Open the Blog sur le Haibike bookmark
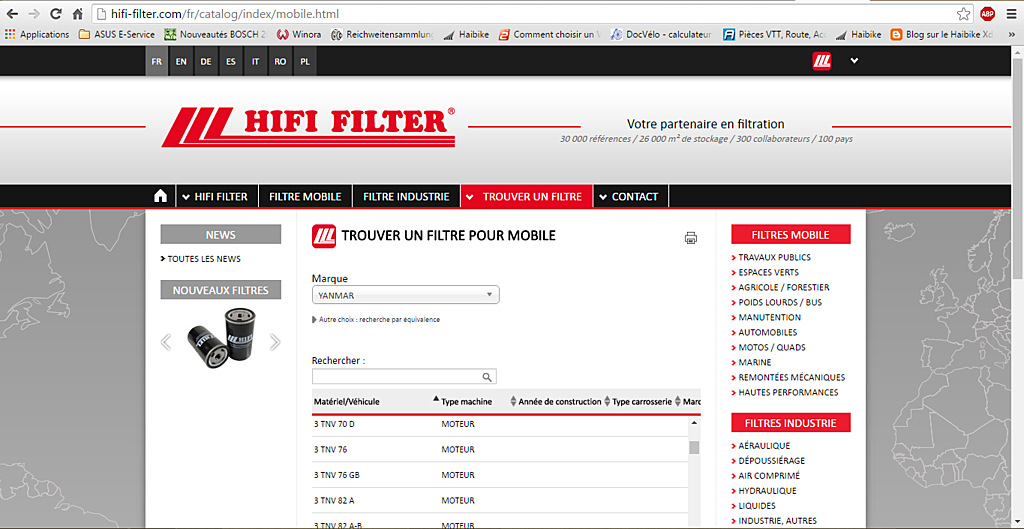This screenshot has width=1024, height=529. (942, 35)
